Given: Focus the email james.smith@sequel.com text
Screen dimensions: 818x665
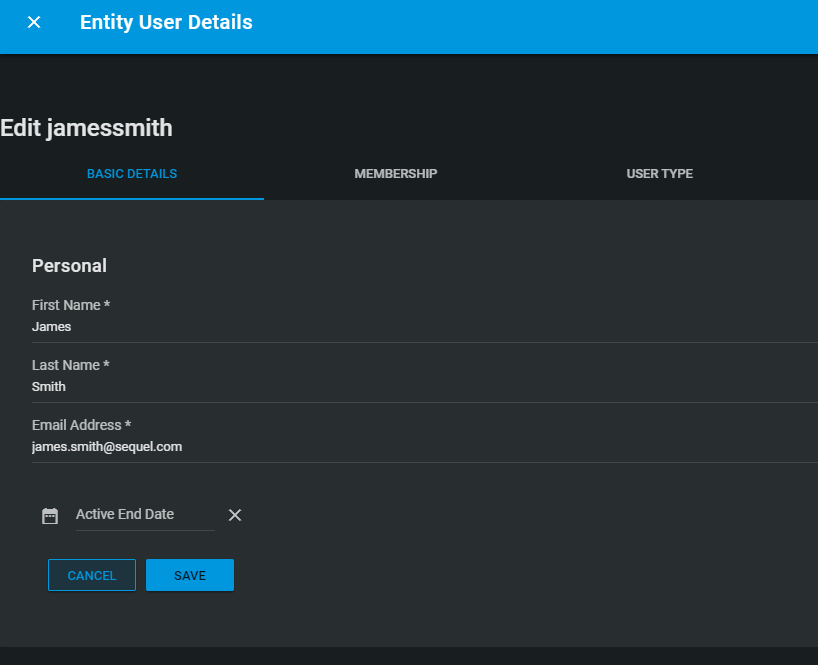Looking at the screenshot, I should coord(107,447).
